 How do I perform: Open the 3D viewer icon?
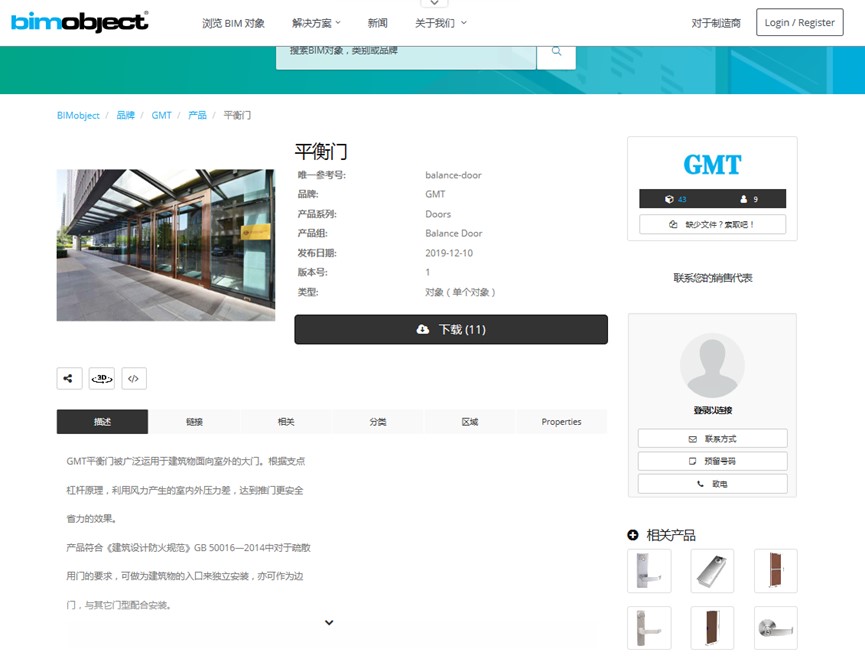coord(102,378)
